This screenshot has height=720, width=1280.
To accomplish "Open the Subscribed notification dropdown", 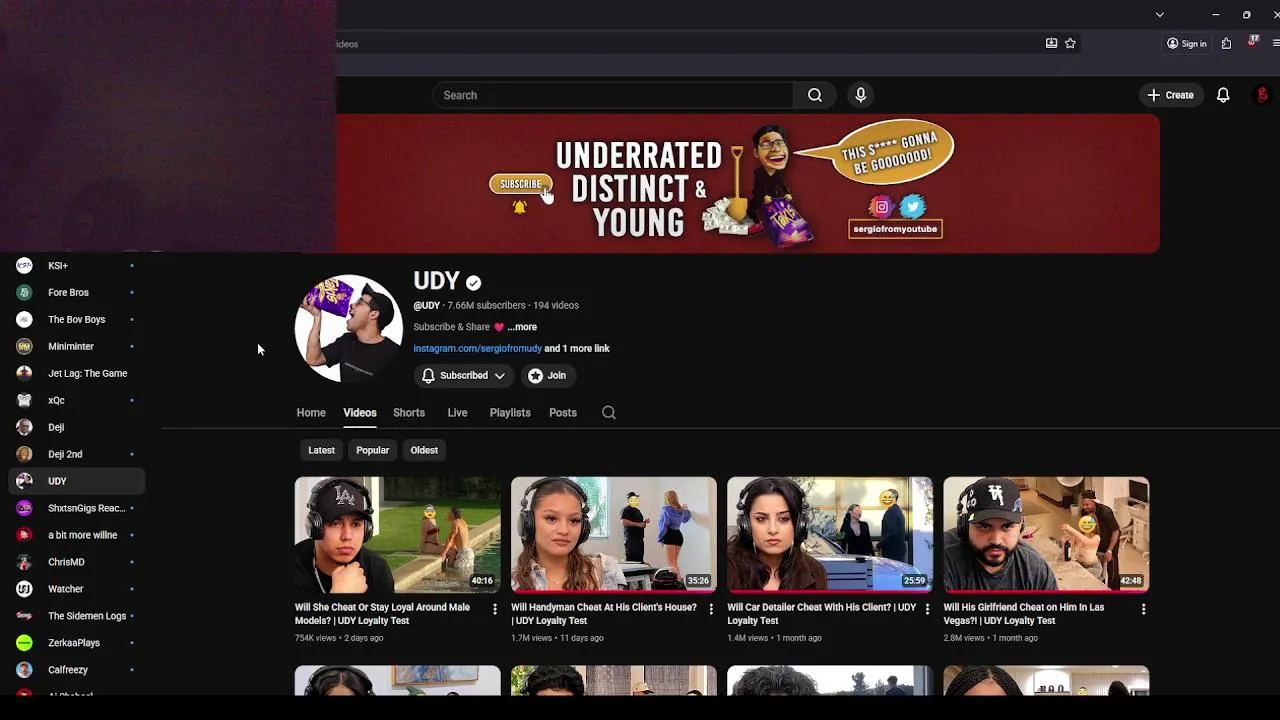I will (463, 376).
